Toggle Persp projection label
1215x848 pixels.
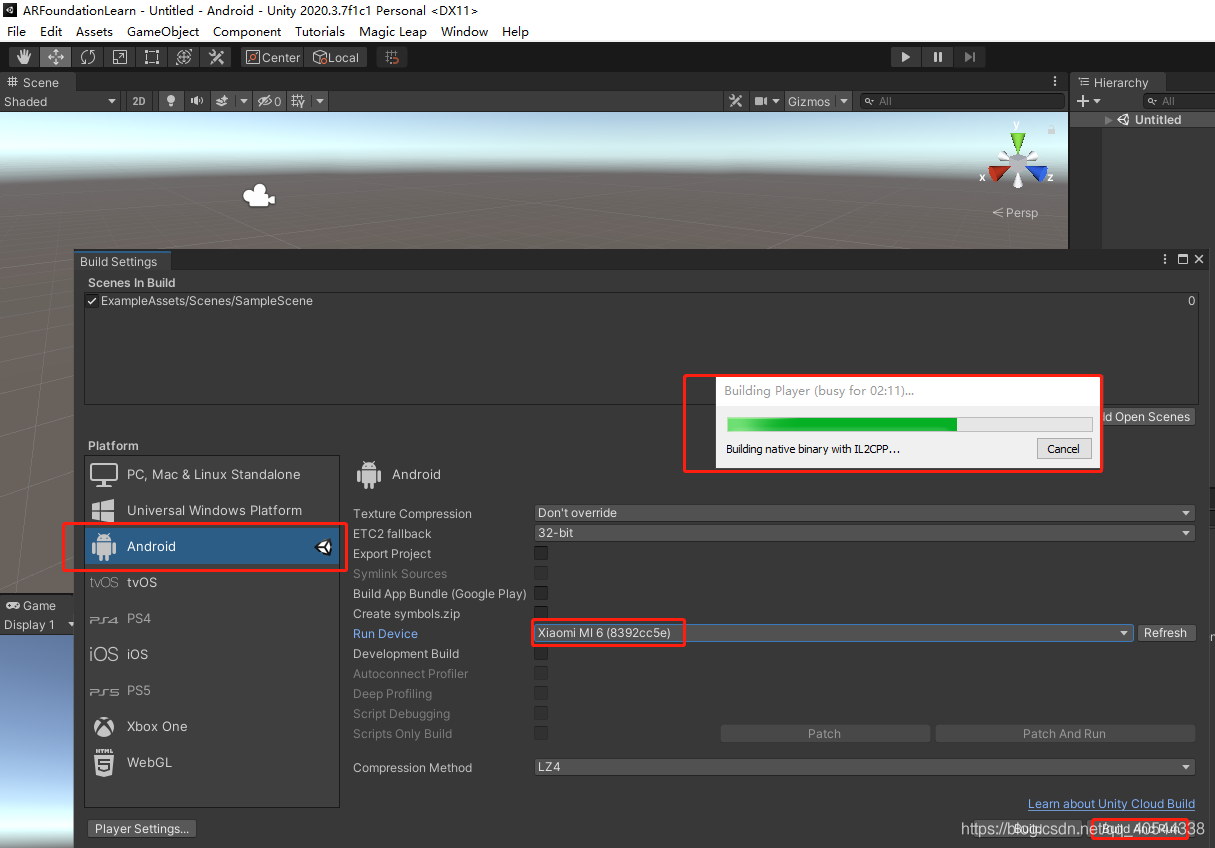1015,213
